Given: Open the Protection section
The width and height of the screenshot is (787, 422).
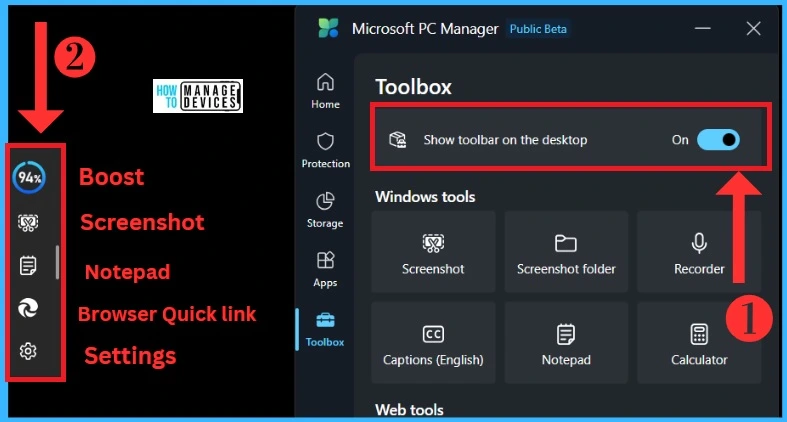Looking at the screenshot, I should point(325,150).
